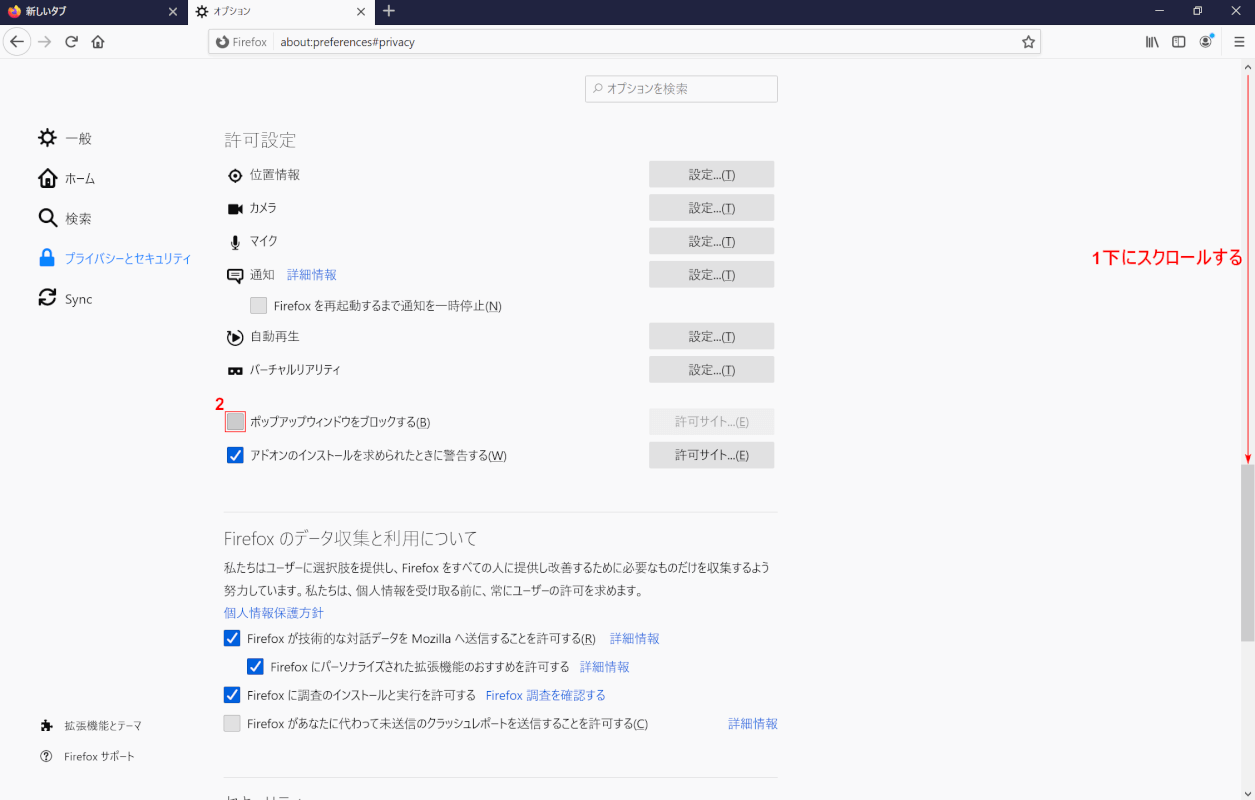The height and width of the screenshot is (800, 1255).
Task: Open location permission settings button
Action: [711, 175]
